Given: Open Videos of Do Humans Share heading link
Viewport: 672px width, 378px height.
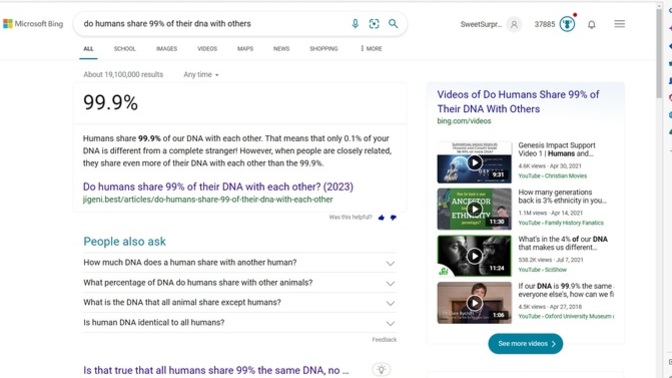Looking at the screenshot, I should [518, 102].
